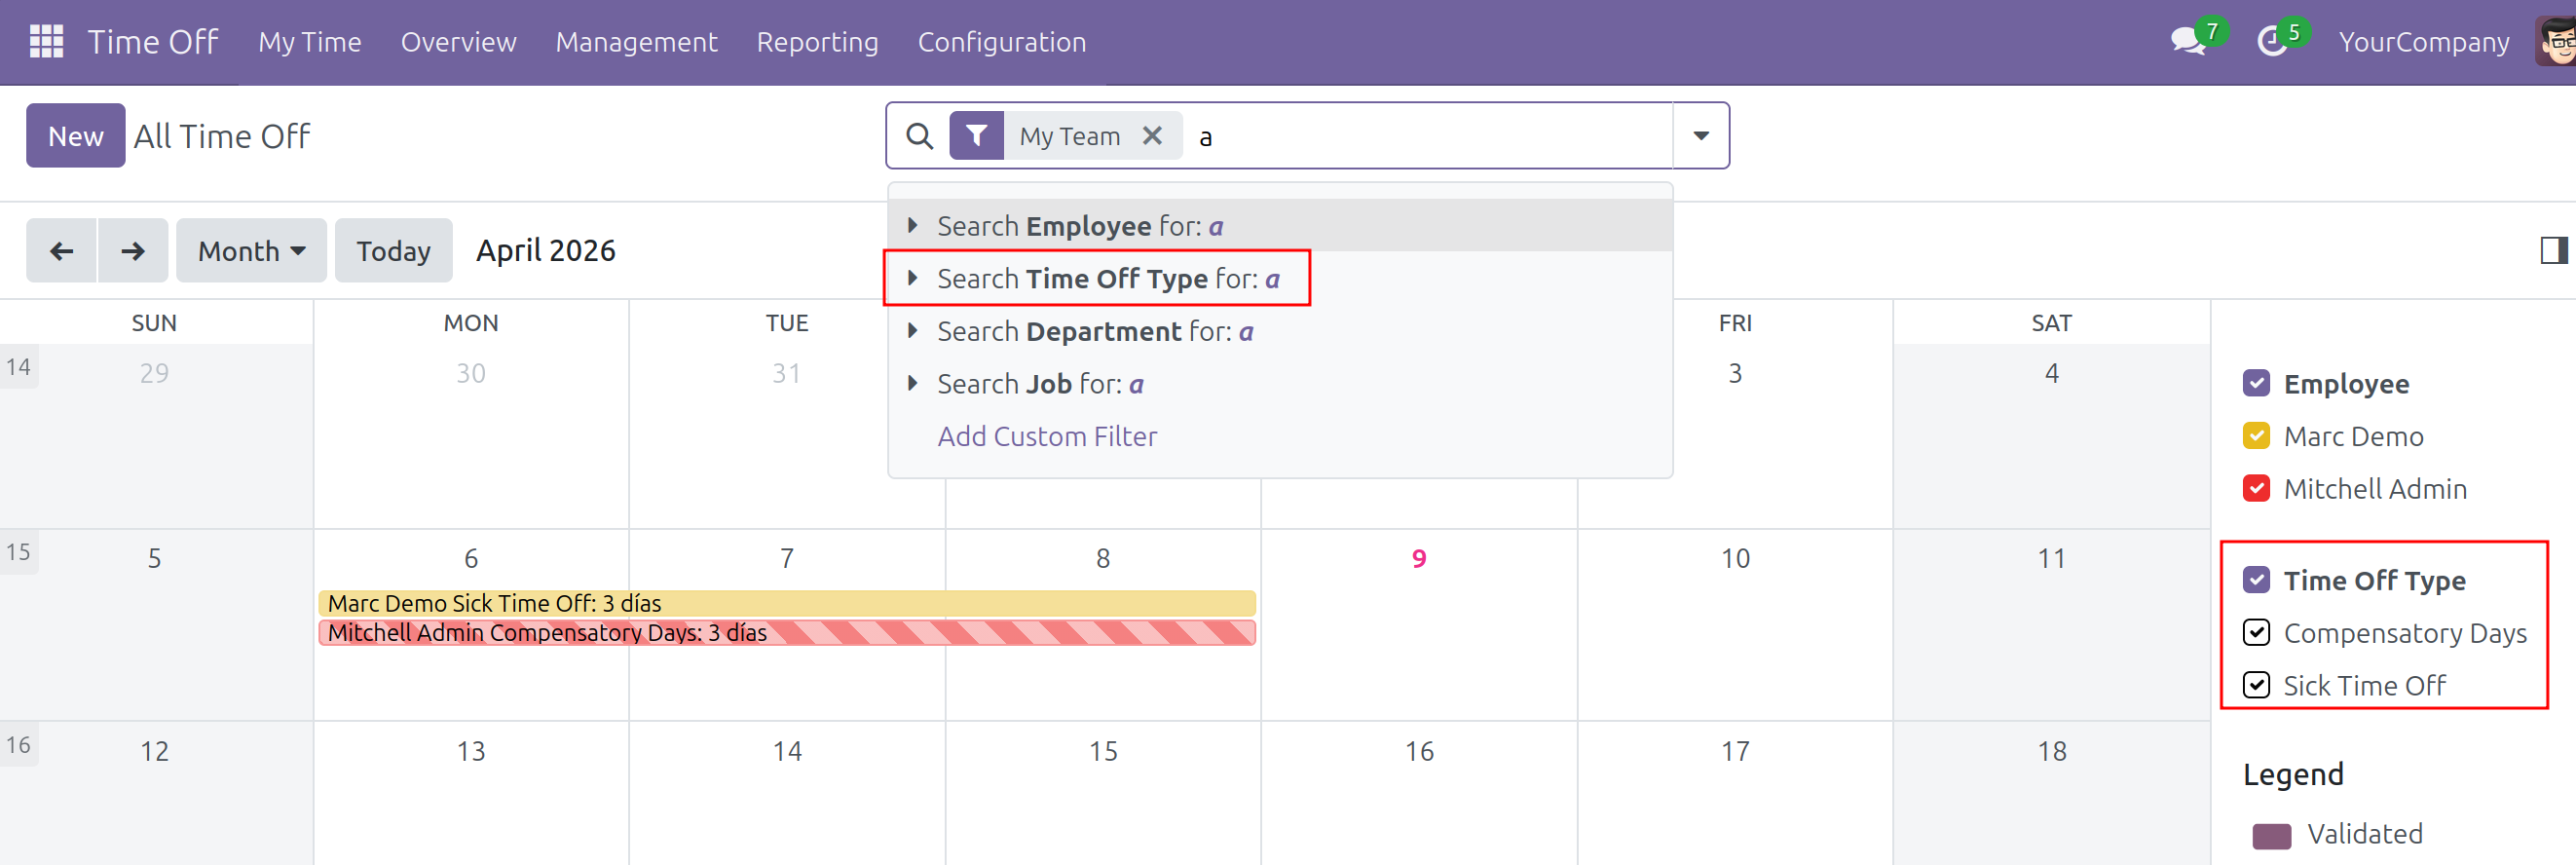Viewport: 2576px width, 865px height.
Task: Click calendar day 9 (today)
Action: coord(1418,558)
